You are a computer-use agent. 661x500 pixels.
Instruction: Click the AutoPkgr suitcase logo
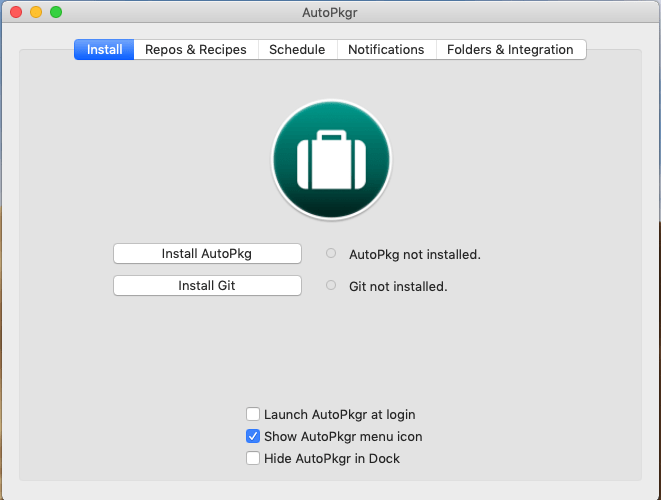(331, 160)
